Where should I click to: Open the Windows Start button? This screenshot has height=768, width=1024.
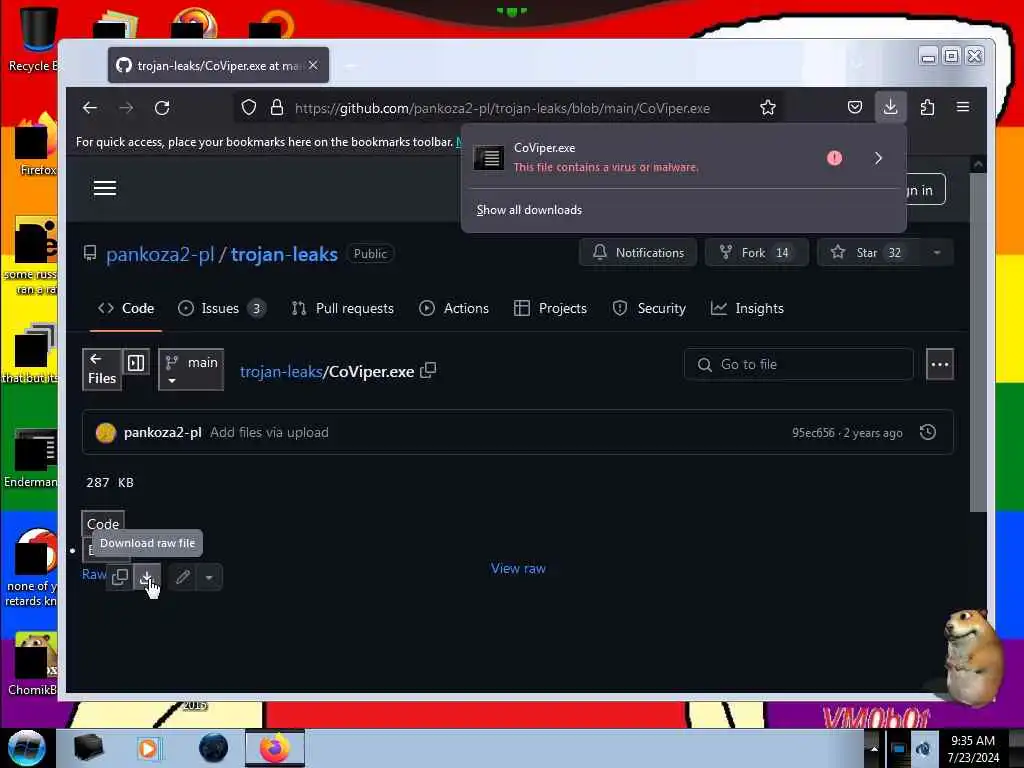pos(26,748)
